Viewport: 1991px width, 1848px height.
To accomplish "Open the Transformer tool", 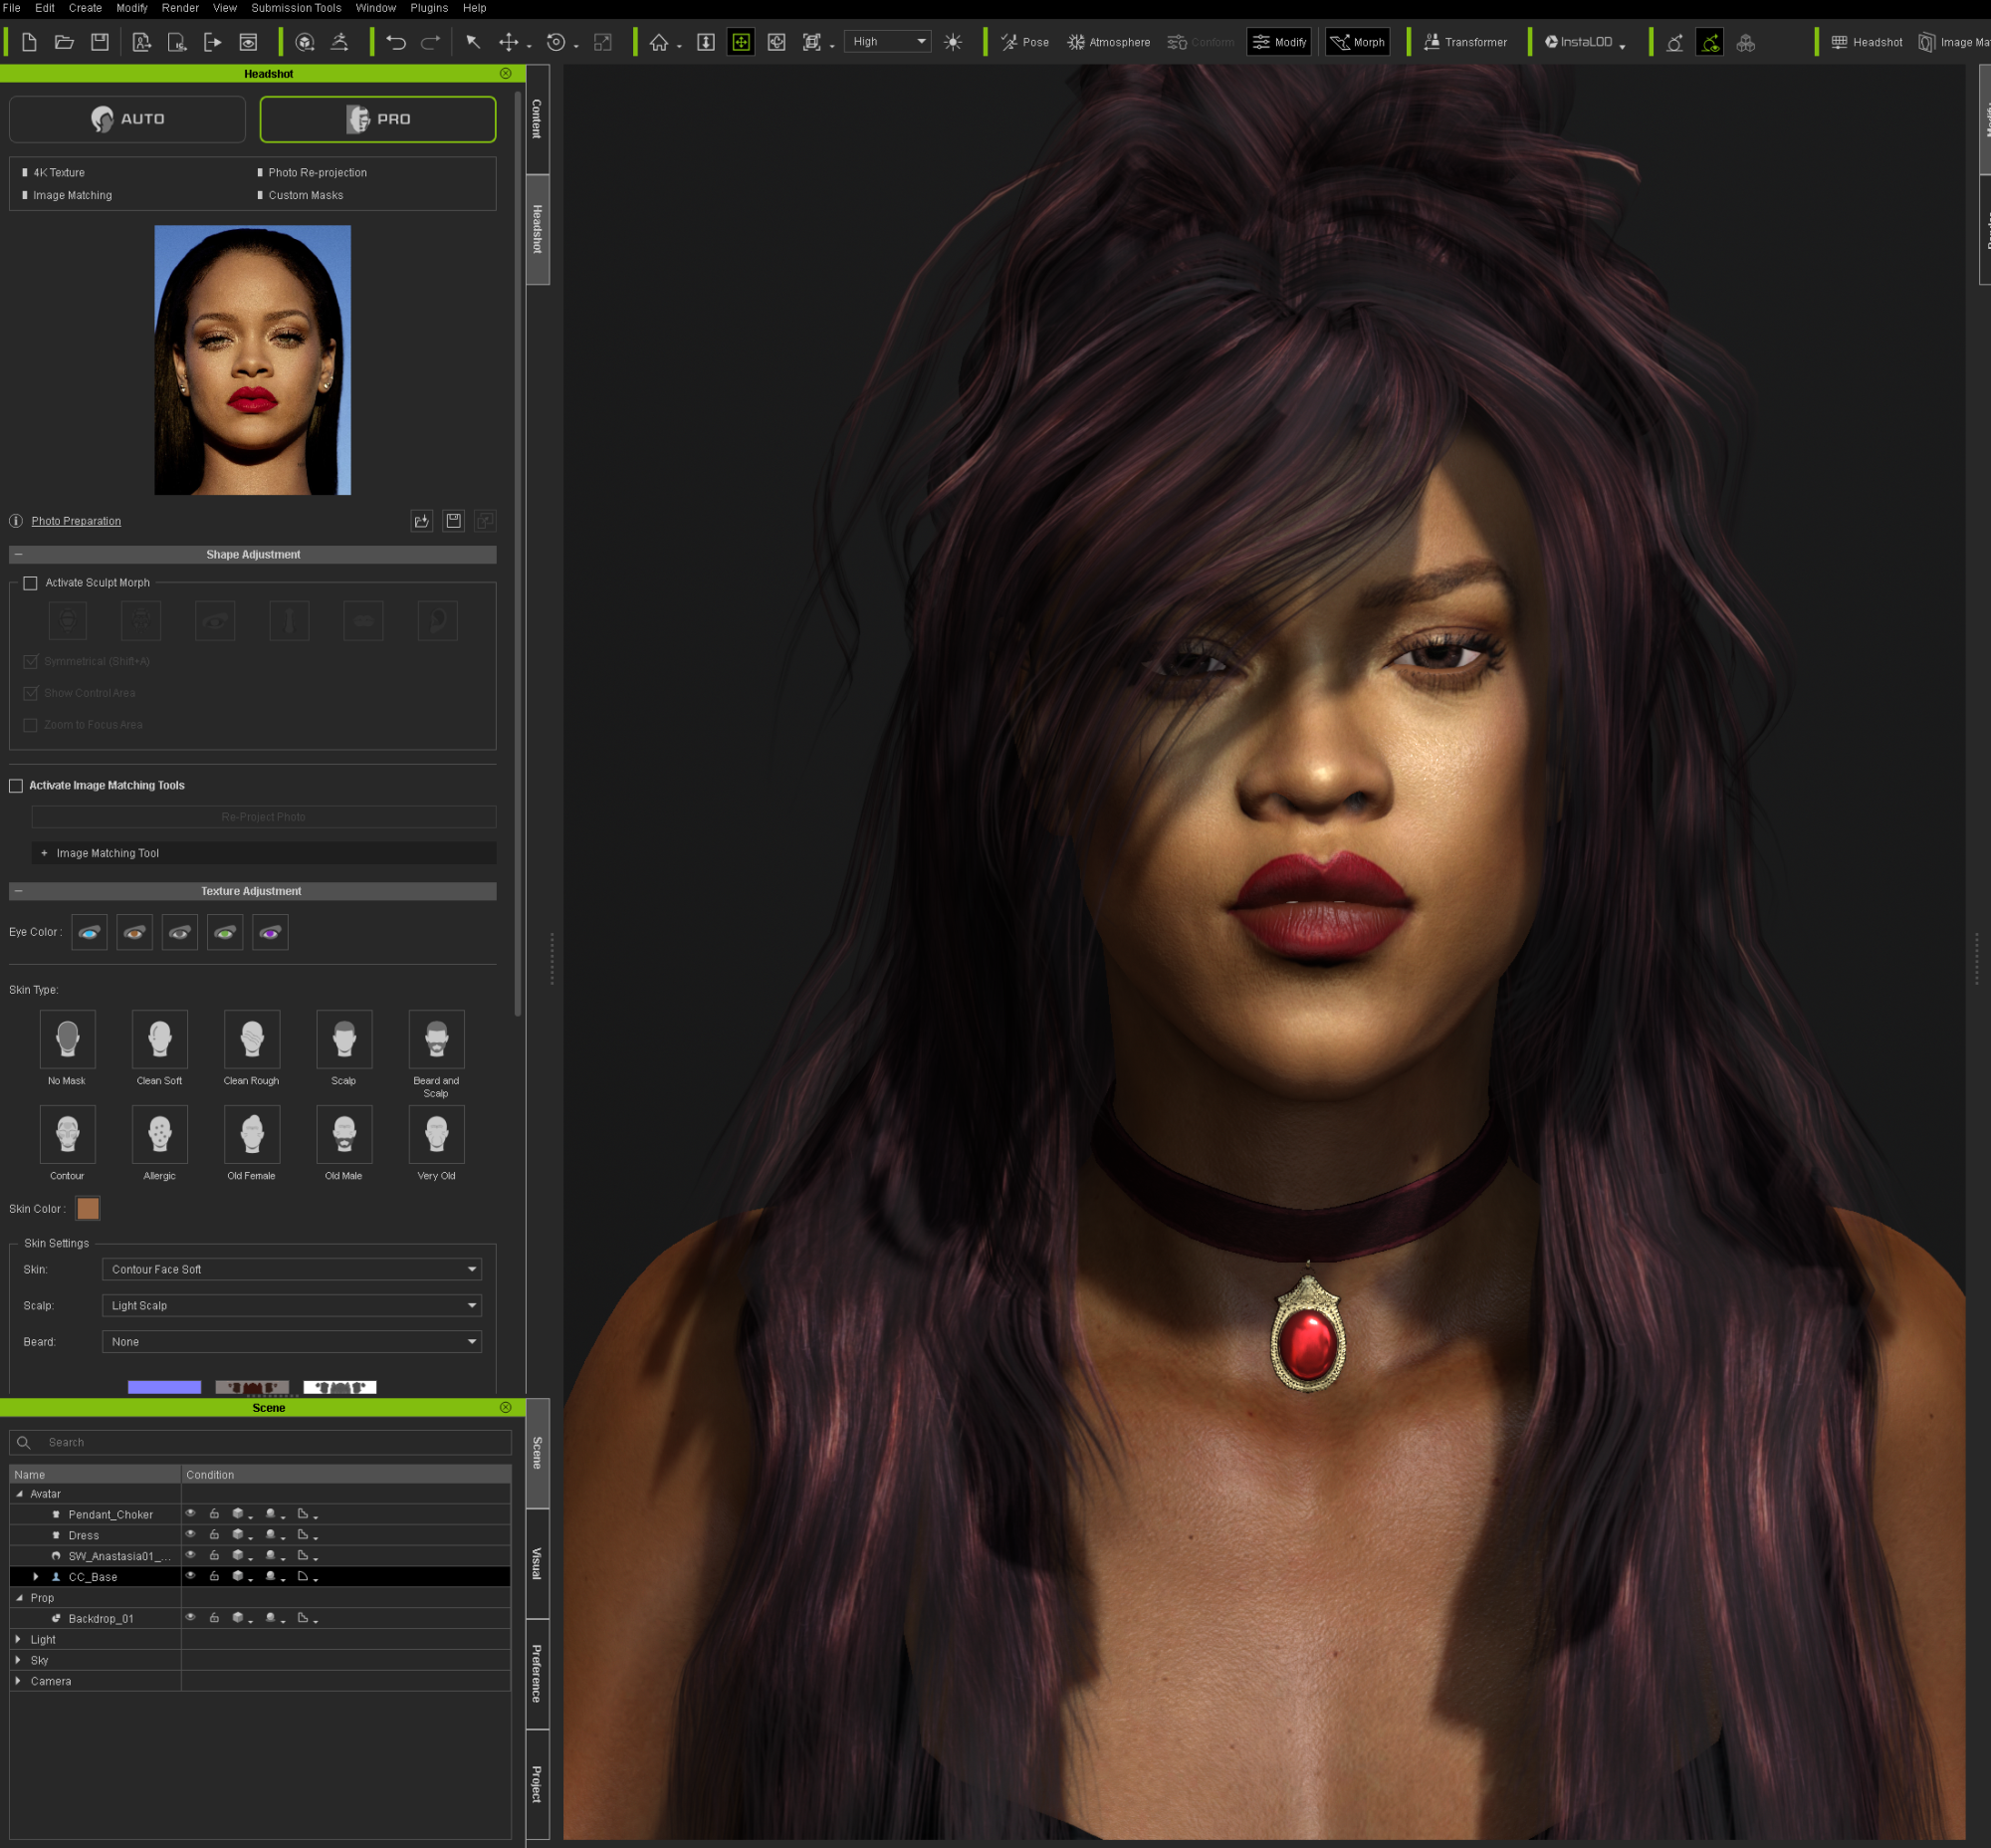I will pyautogui.click(x=1465, y=42).
